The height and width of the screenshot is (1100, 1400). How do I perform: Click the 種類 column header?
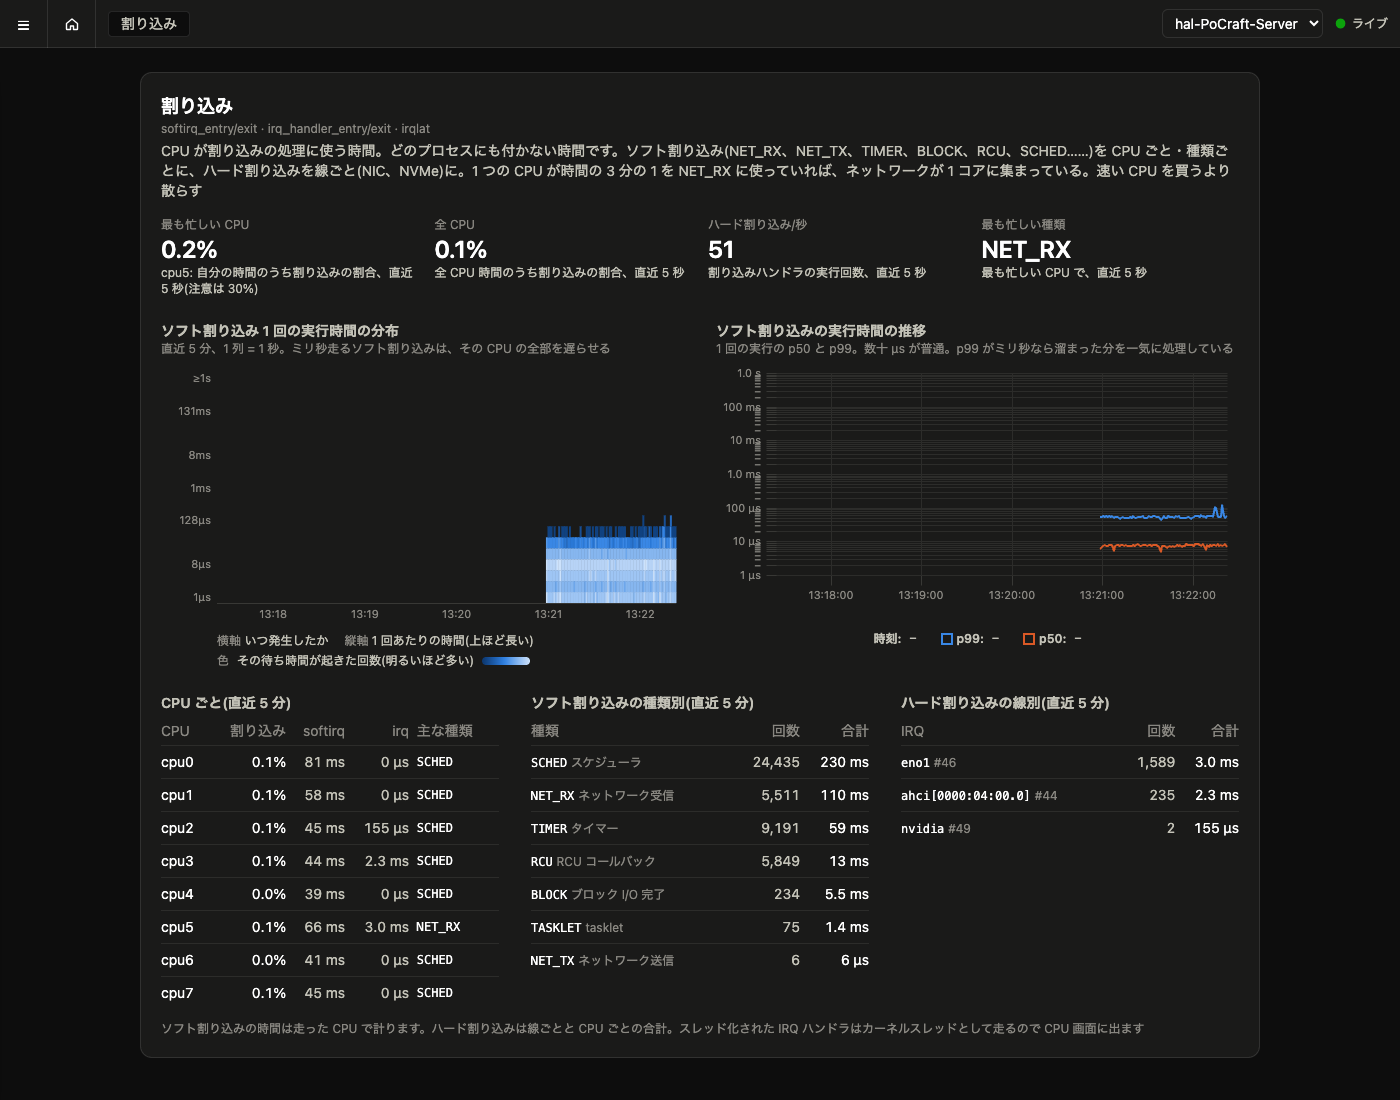click(545, 731)
